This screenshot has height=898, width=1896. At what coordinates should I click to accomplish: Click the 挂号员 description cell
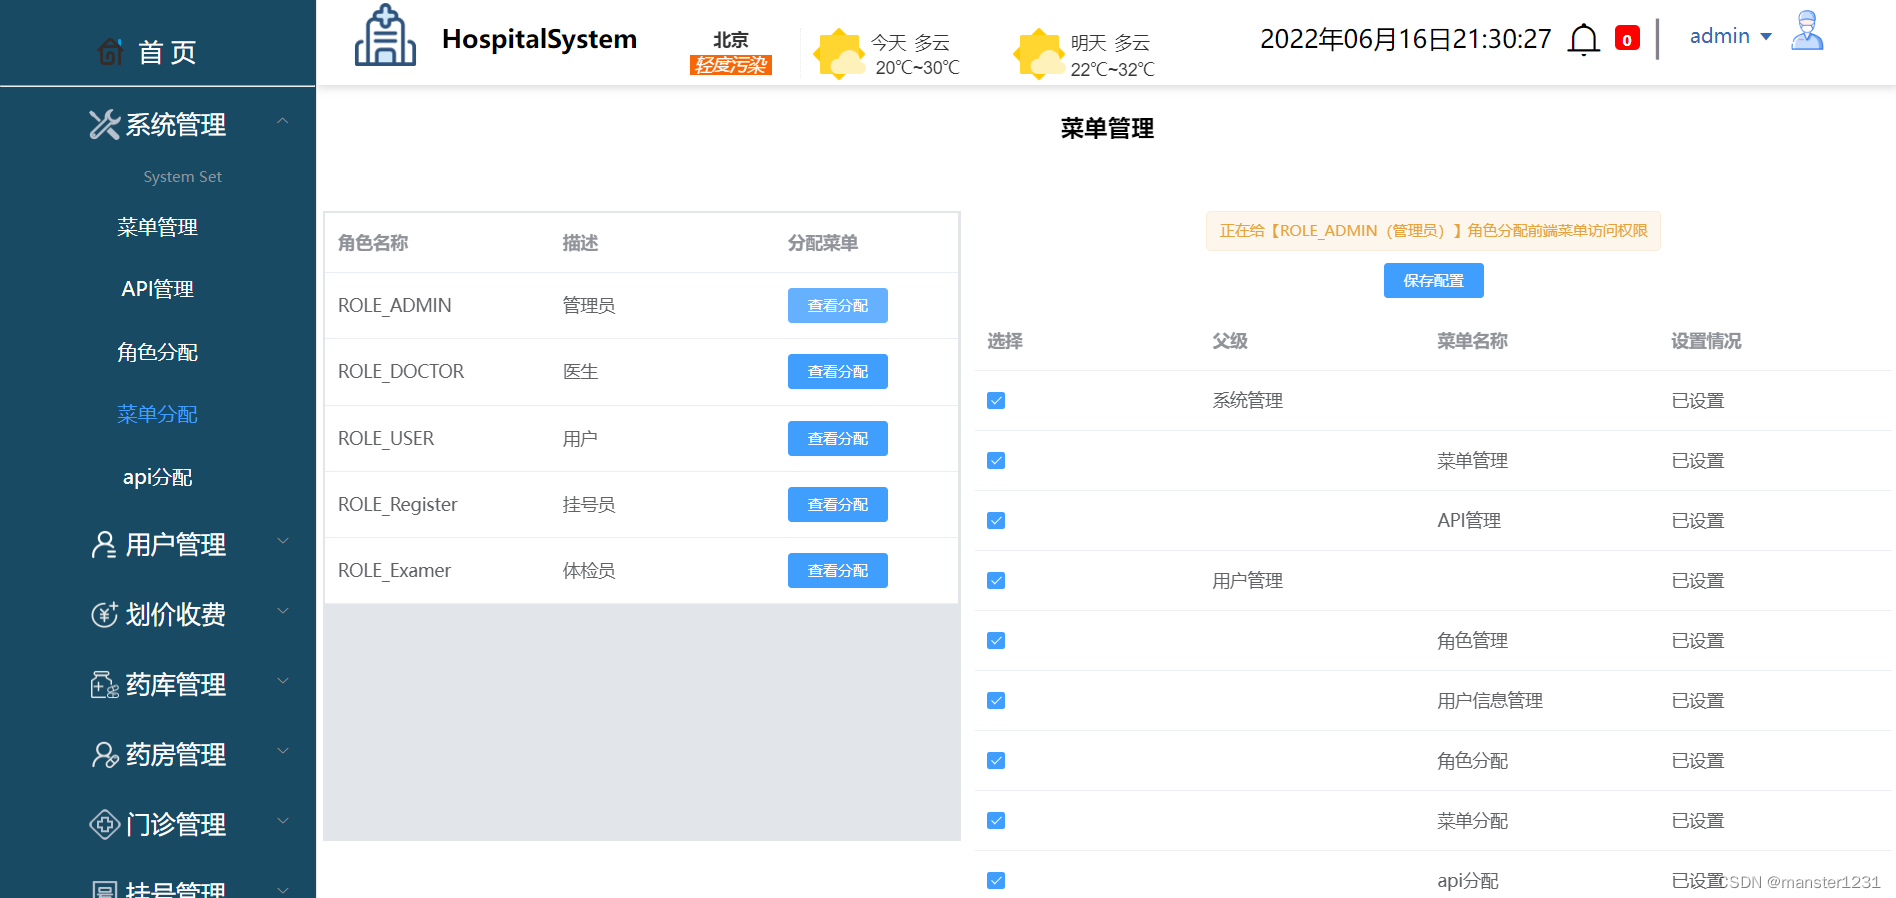589,505
